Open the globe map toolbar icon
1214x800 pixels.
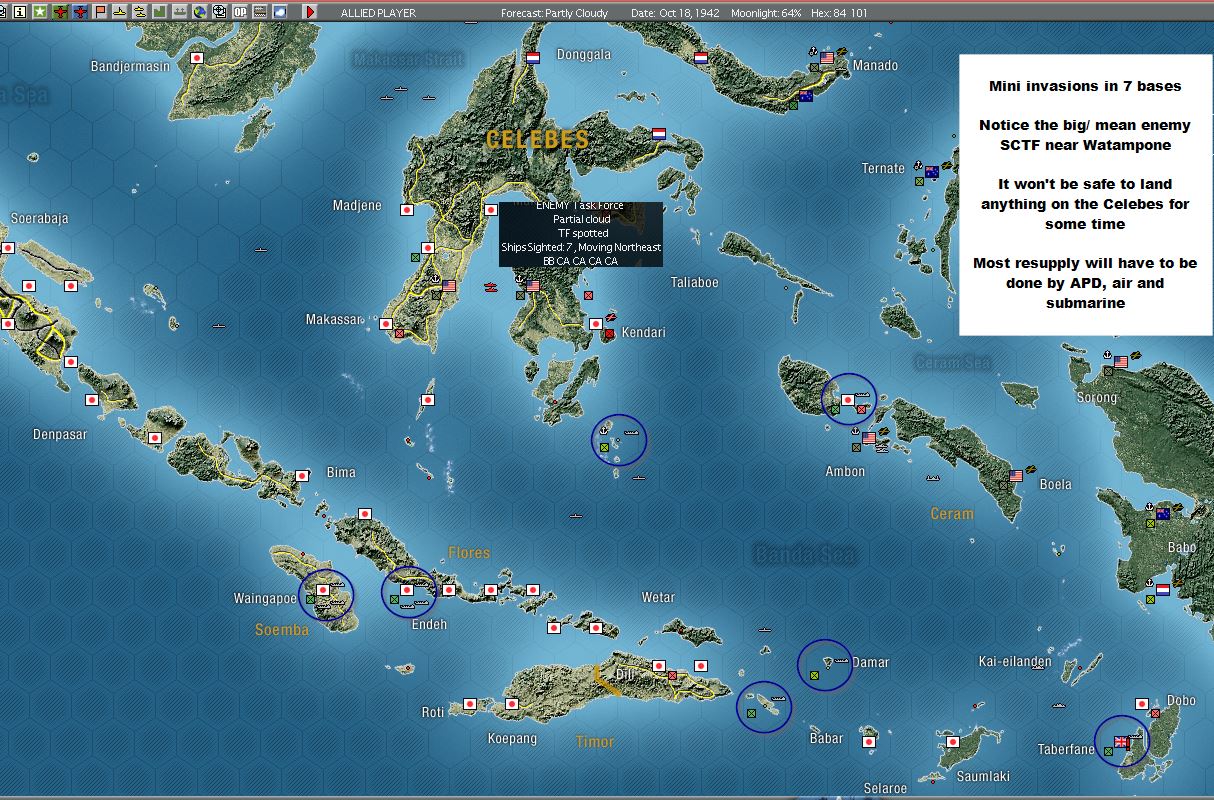200,11
